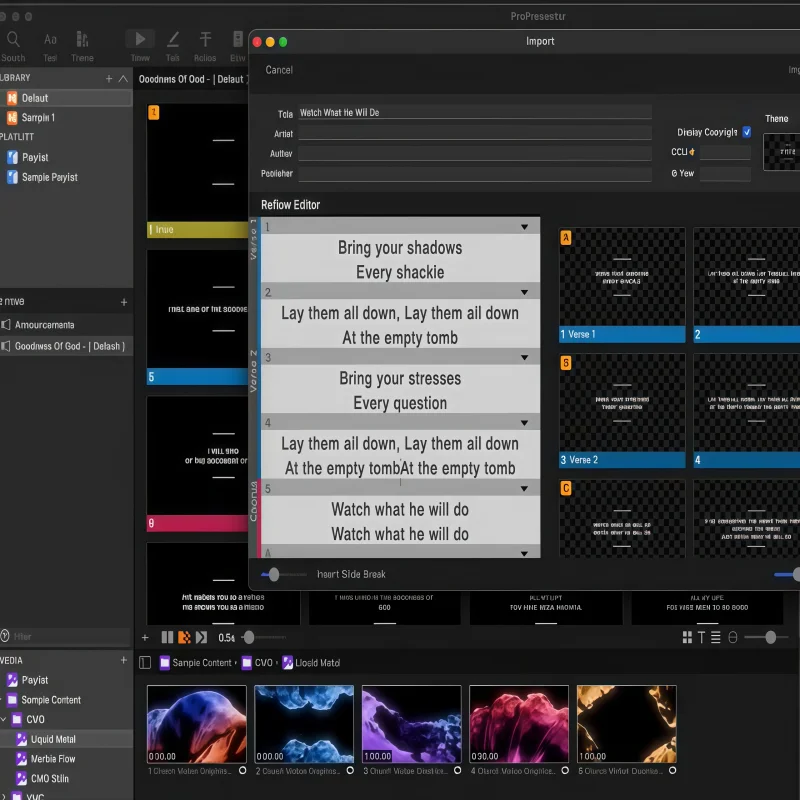Click the Title input field
Screen dimensions: 800x800
474,113
